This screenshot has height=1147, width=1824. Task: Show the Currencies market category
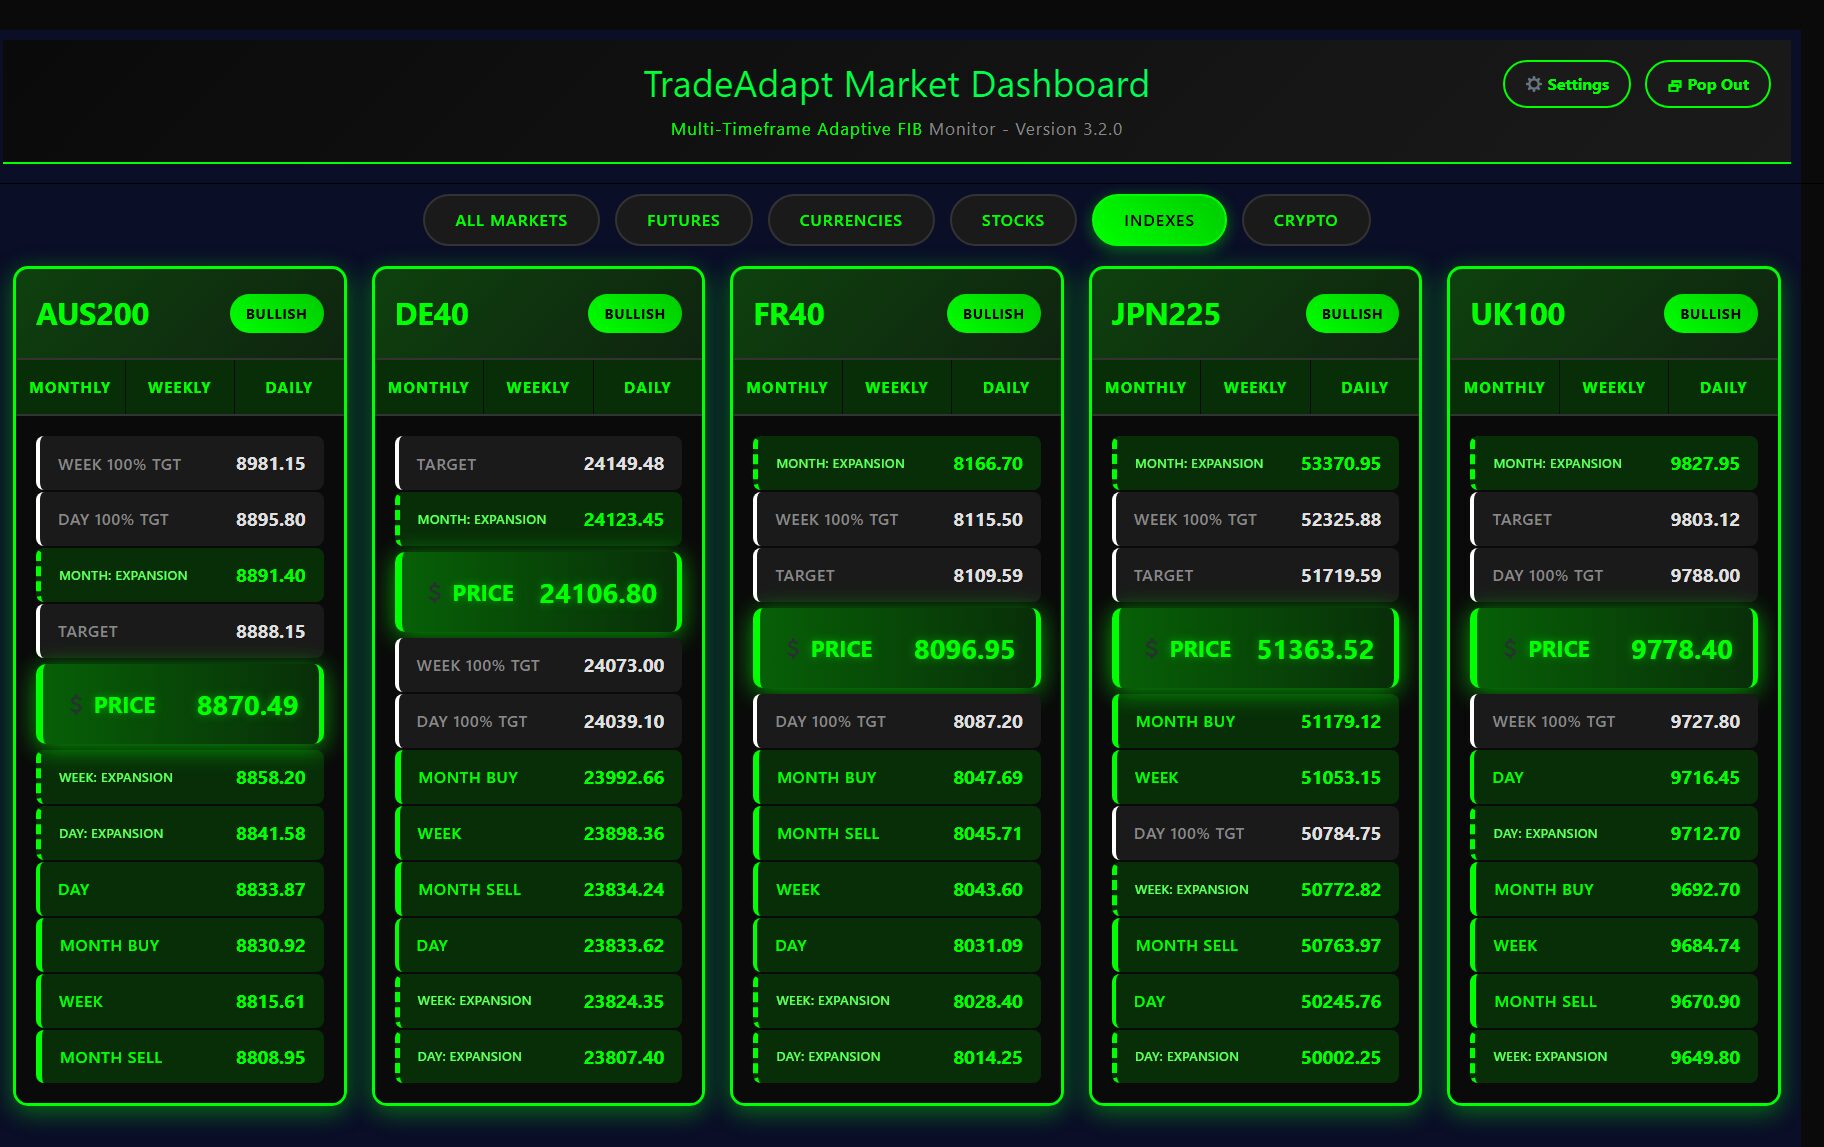850,220
